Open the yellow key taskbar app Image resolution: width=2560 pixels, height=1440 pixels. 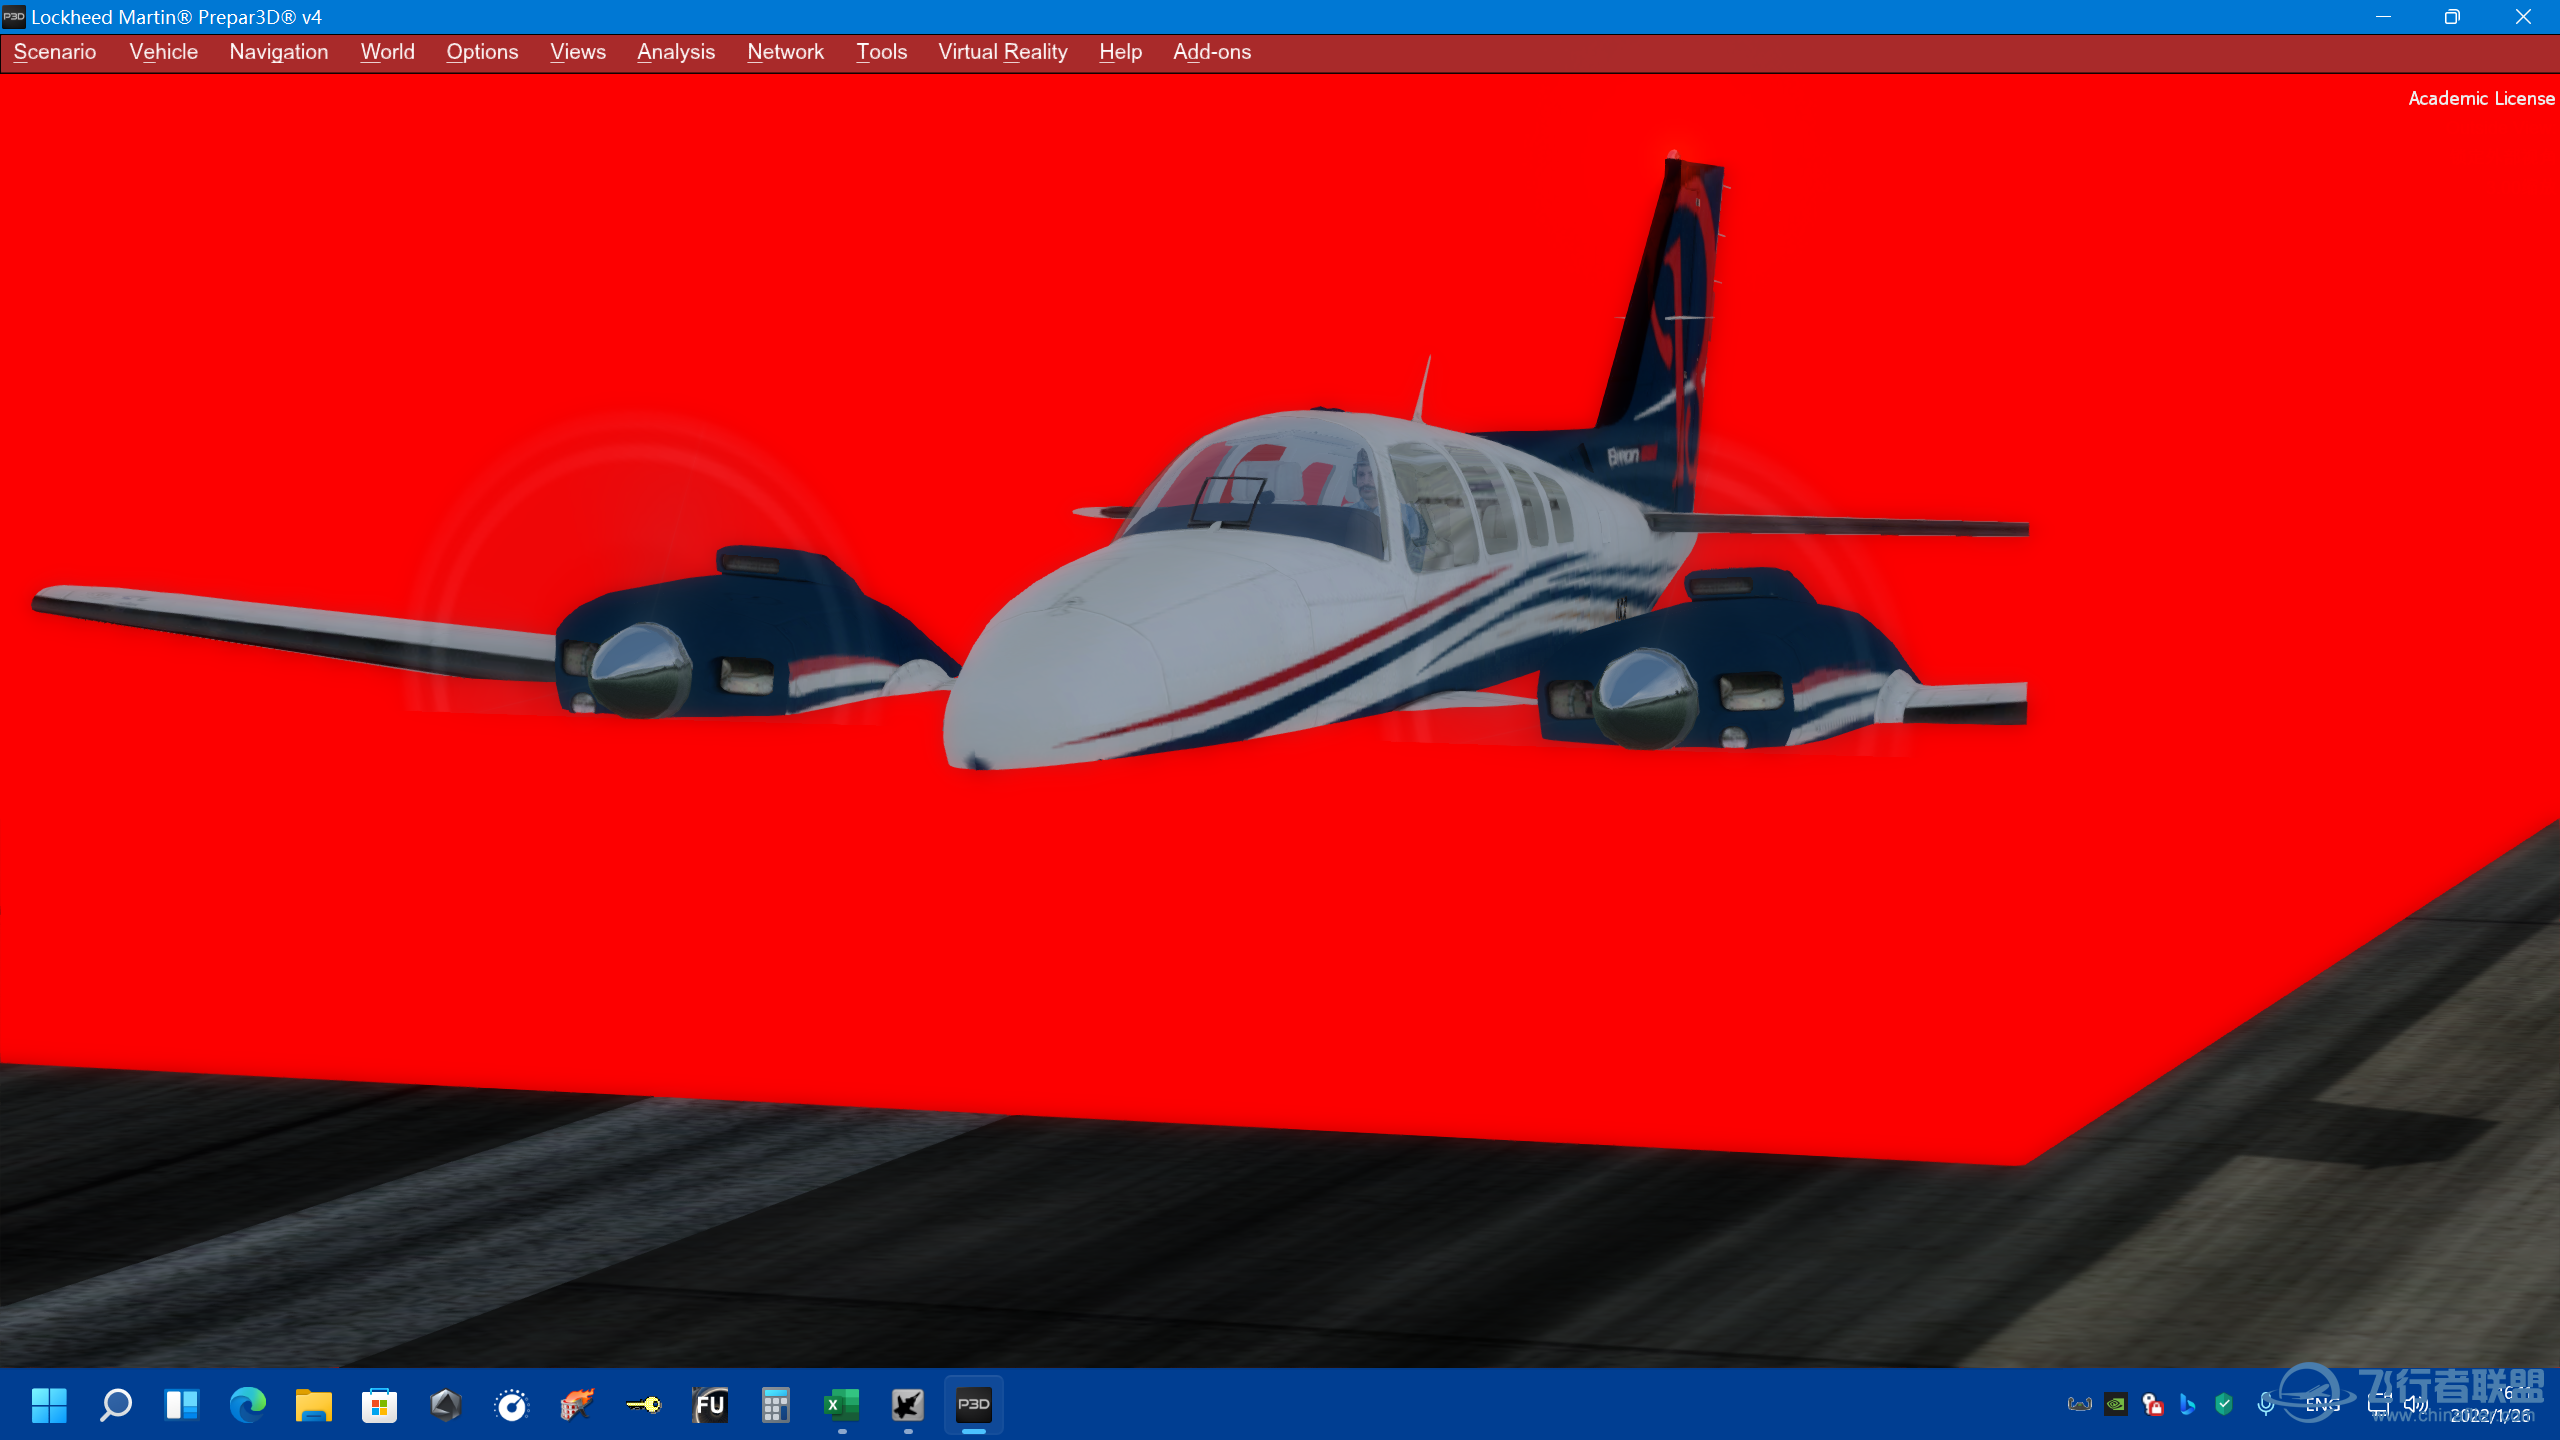click(644, 1405)
